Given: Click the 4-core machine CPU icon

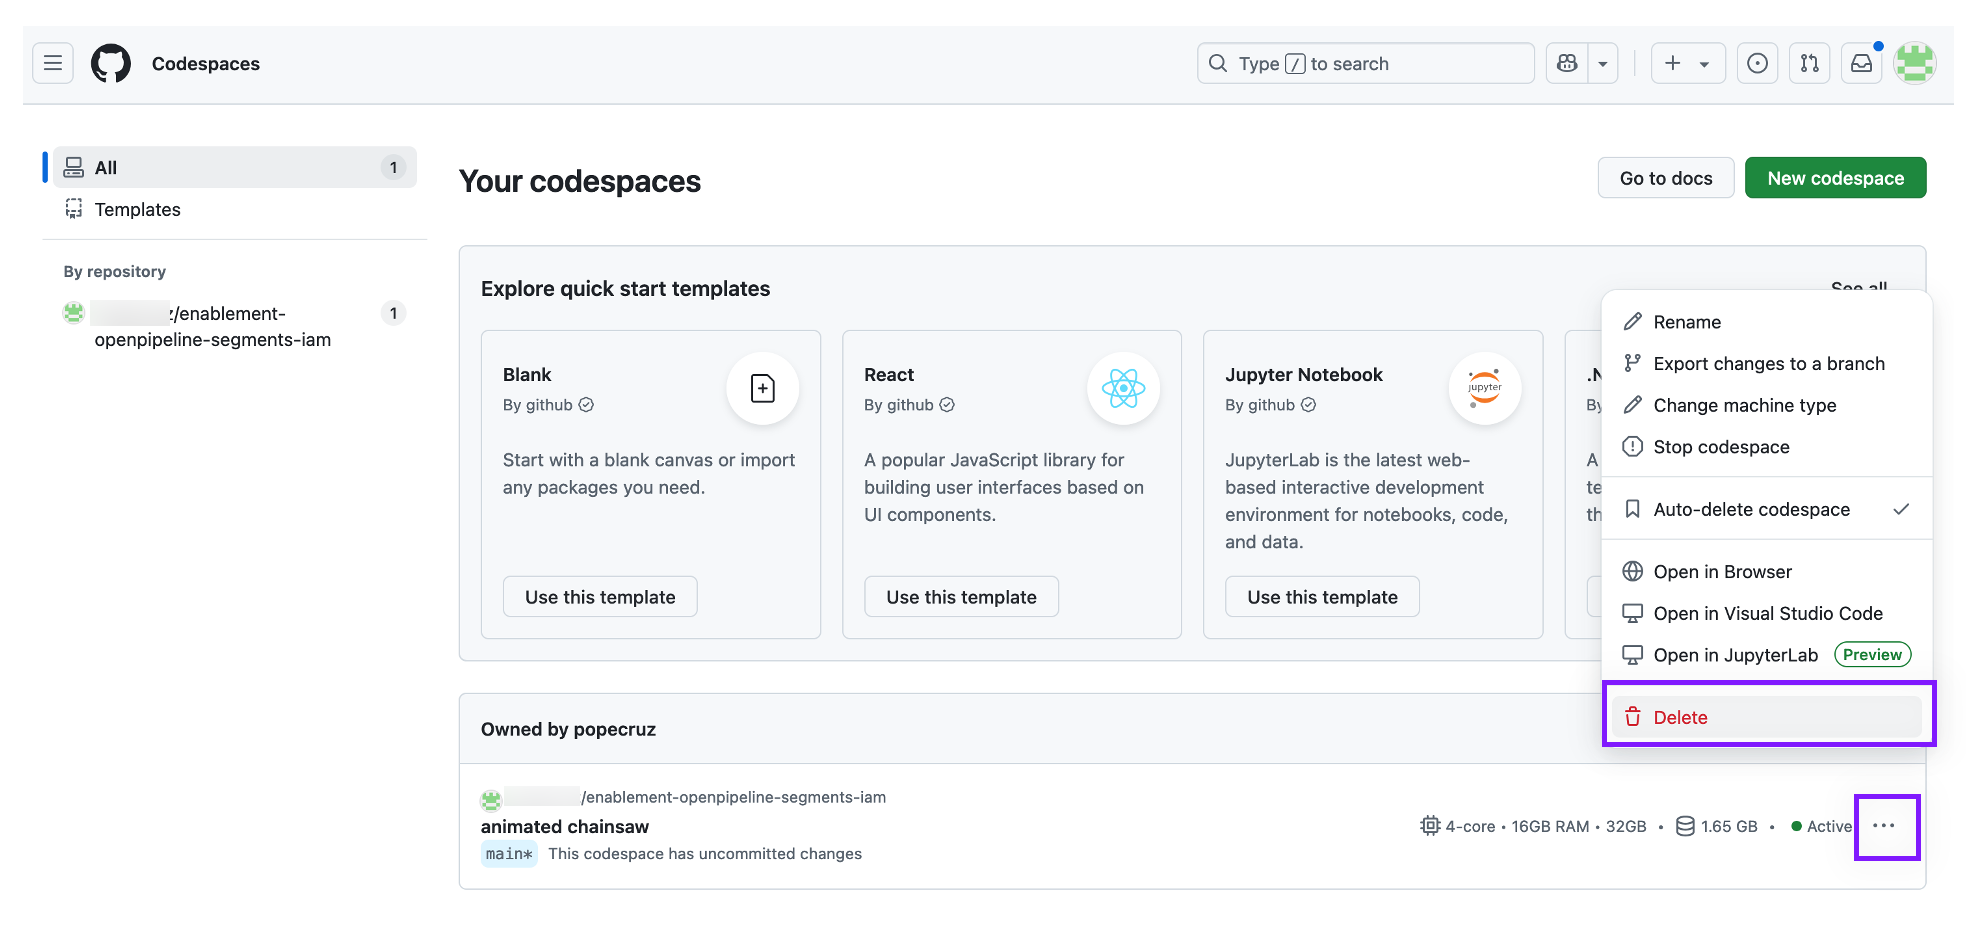Looking at the screenshot, I should click(1430, 826).
